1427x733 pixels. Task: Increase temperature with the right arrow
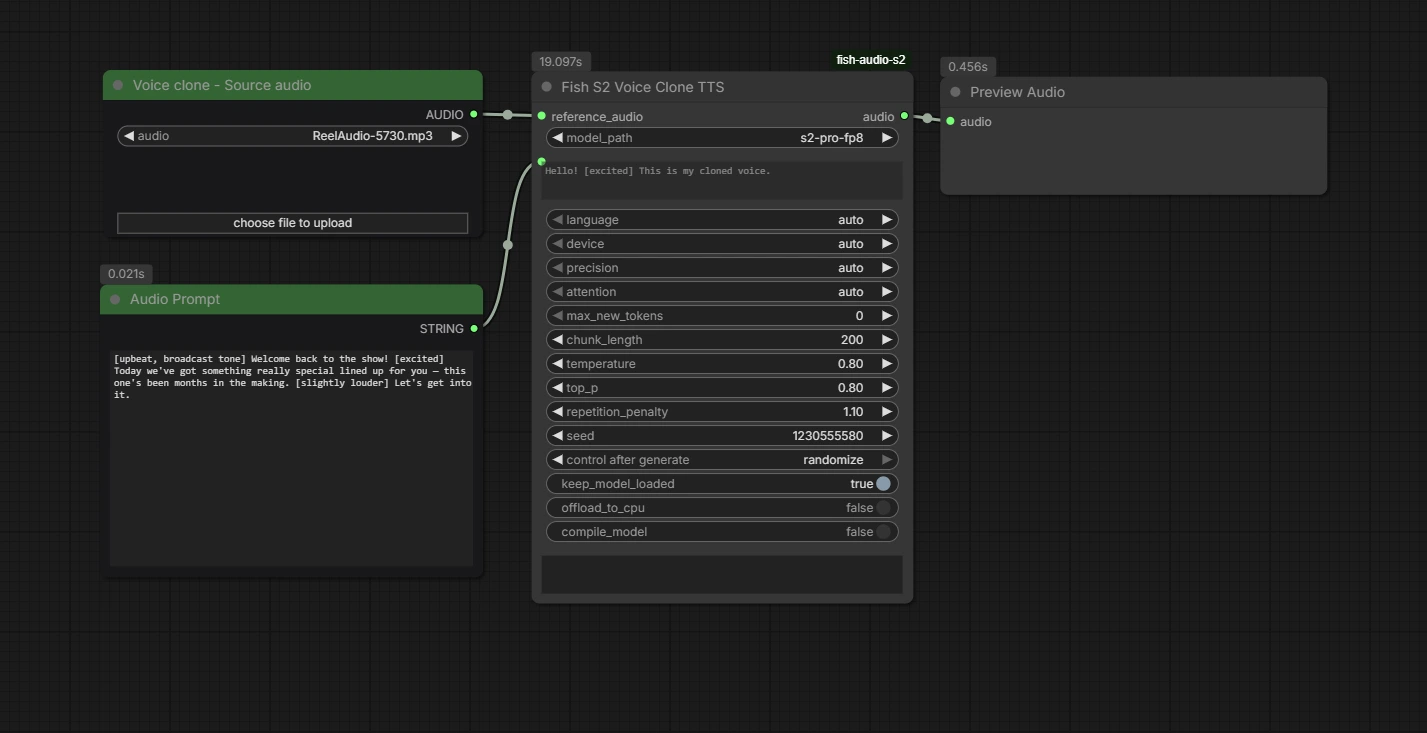886,364
